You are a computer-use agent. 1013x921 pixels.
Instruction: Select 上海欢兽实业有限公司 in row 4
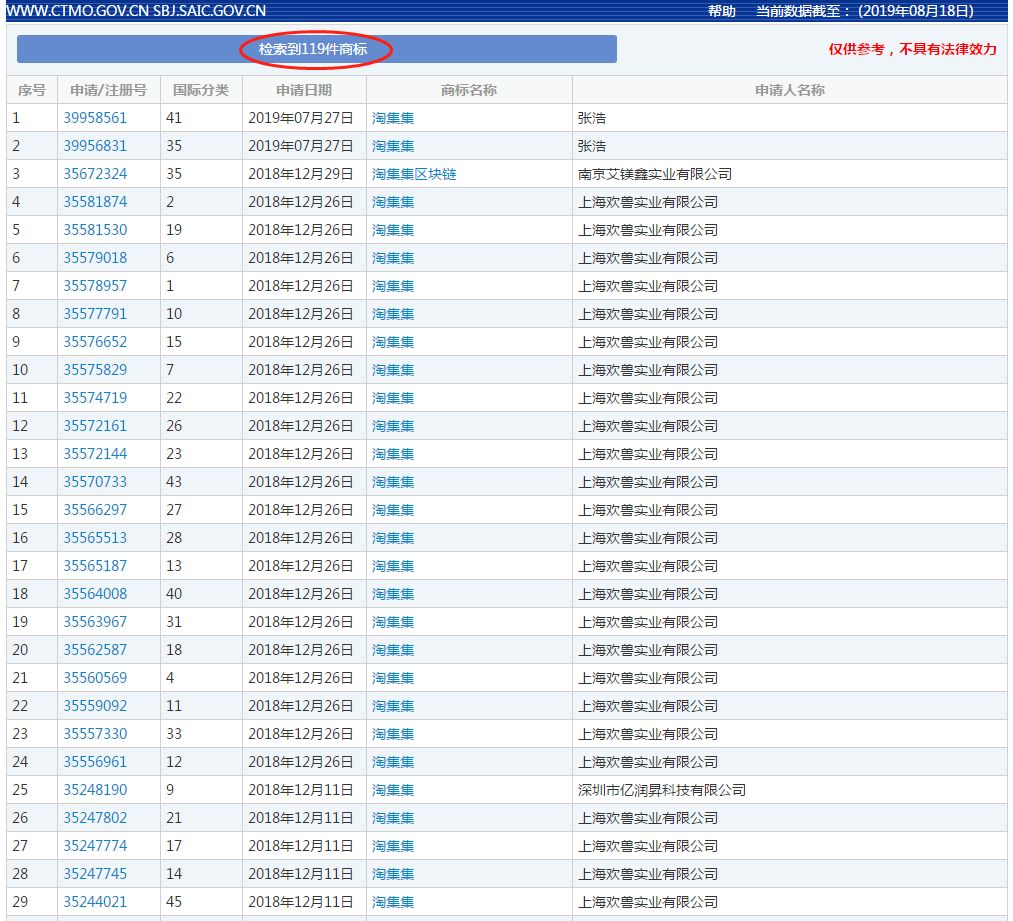(648, 202)
